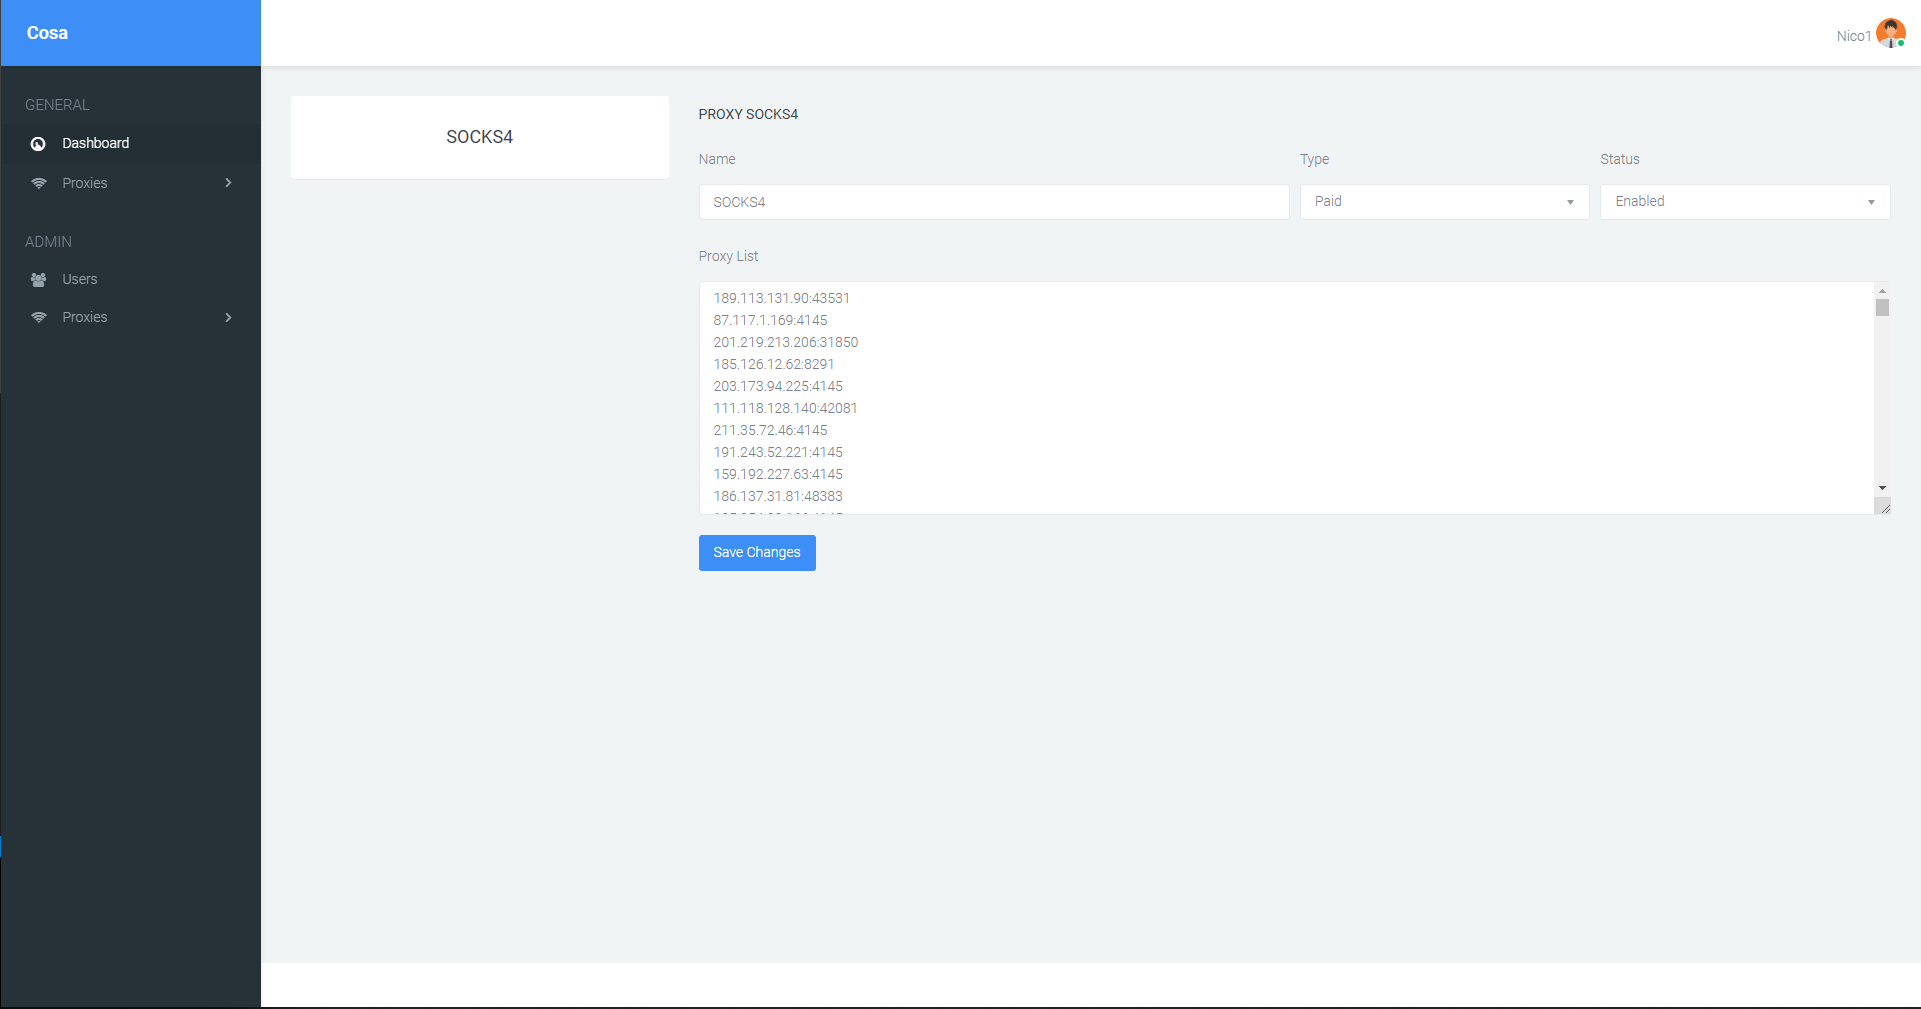The image size is (1921, 1009).
Task: Click the textarea resize handle corner
Action: 1884,508
